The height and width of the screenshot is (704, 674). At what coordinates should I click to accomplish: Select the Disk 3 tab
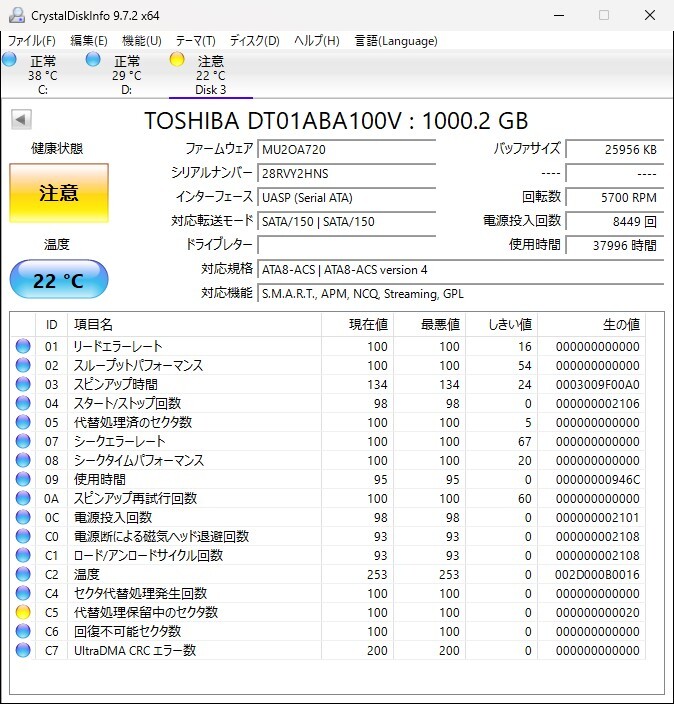(x=211, y=75)
